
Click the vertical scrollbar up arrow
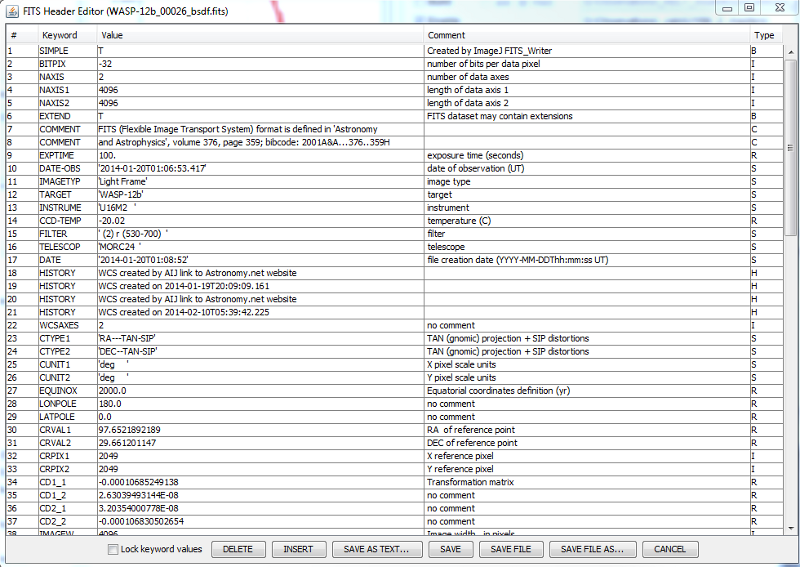(791, 51)
